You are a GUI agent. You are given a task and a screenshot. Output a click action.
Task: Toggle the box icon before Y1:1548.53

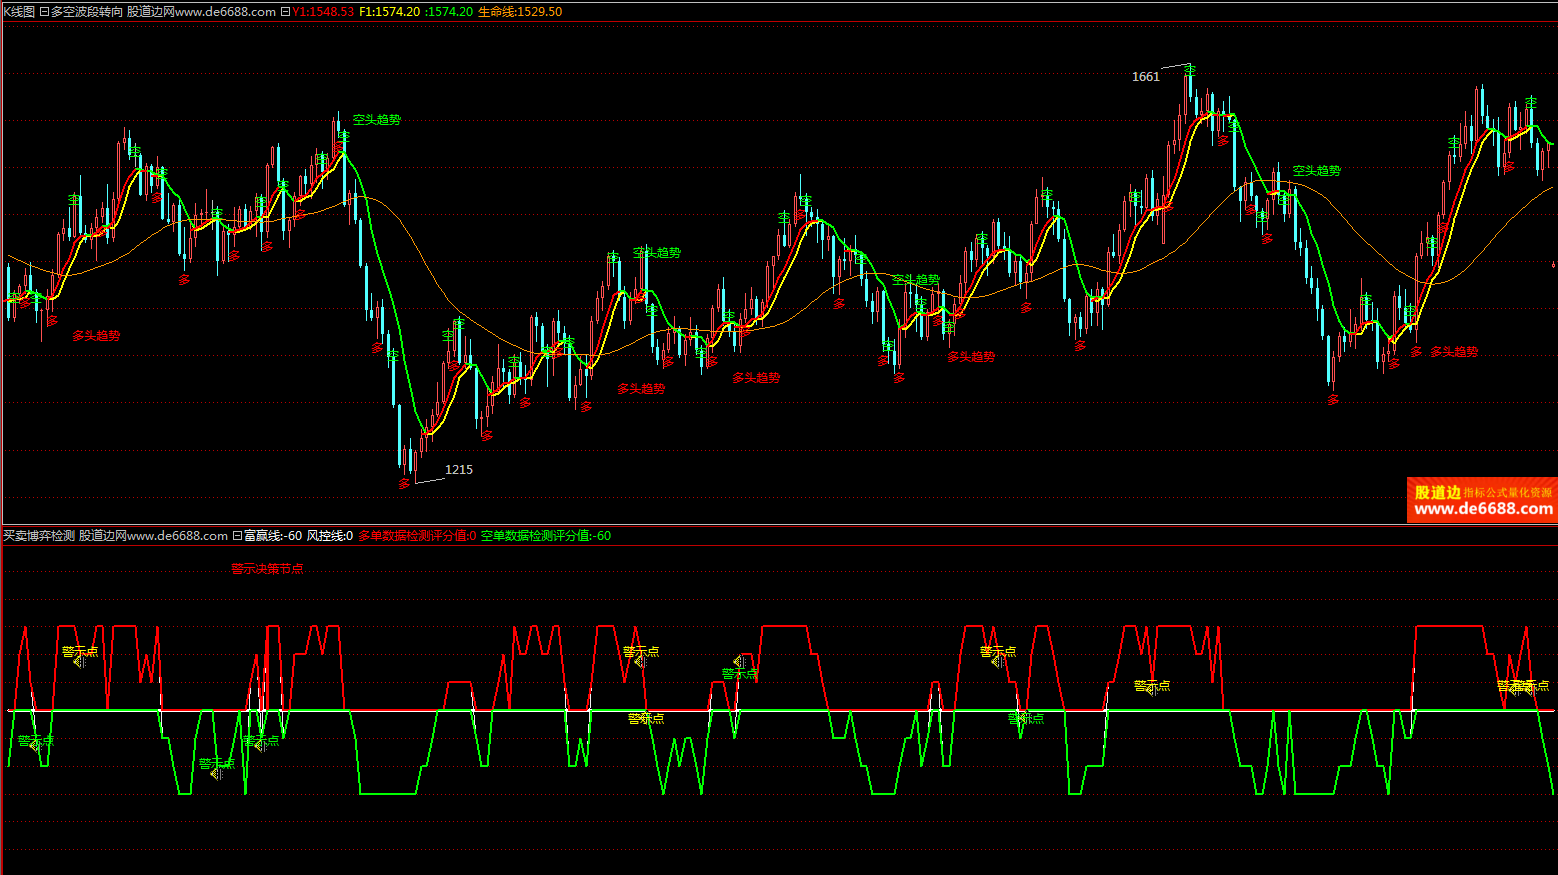(286, 12)
